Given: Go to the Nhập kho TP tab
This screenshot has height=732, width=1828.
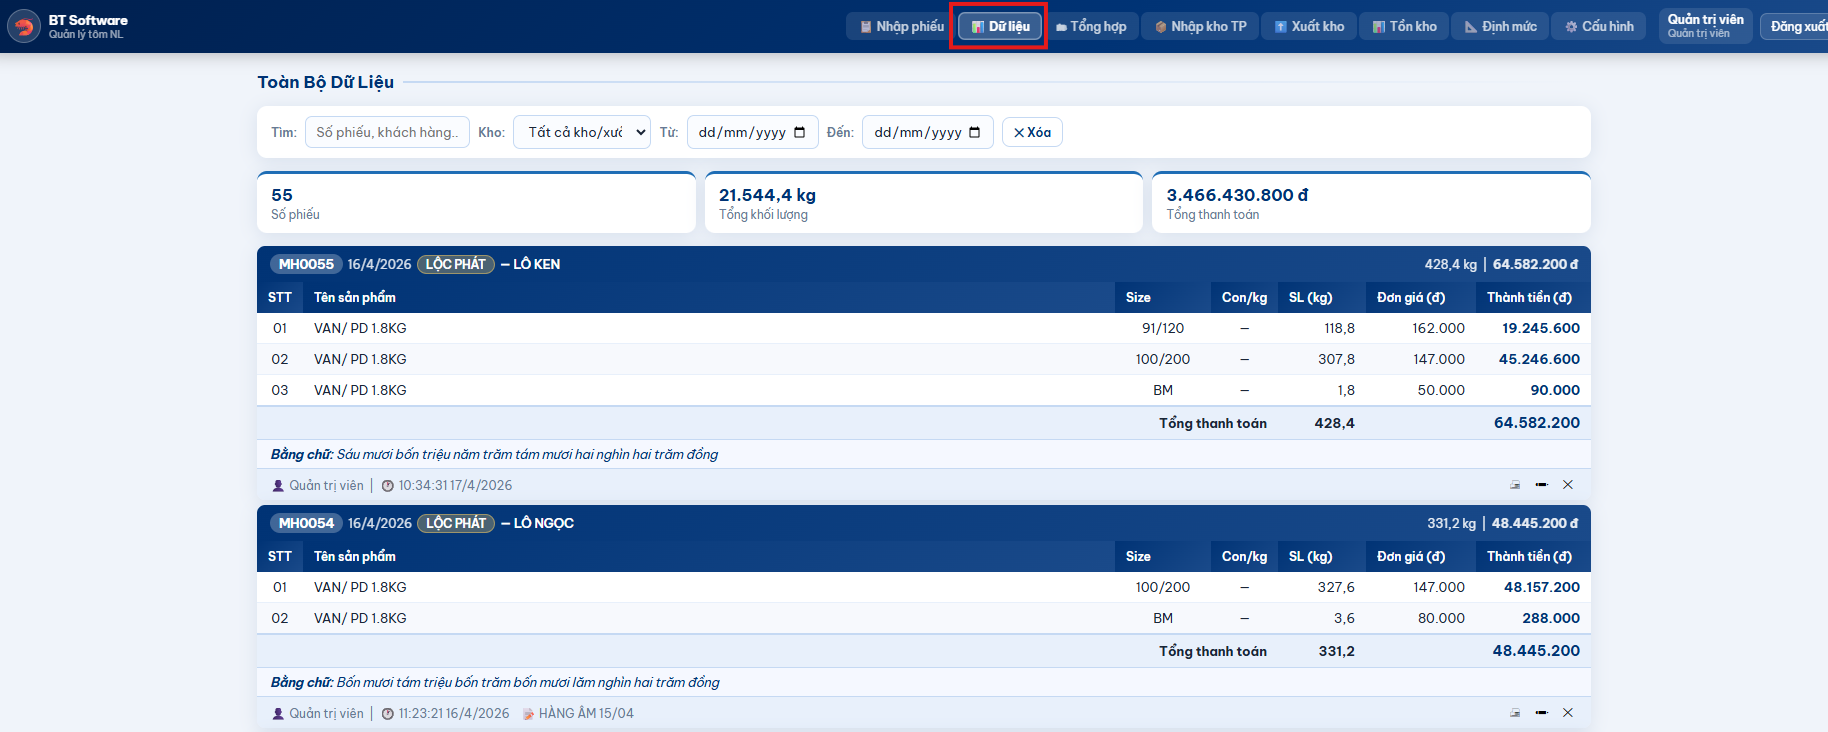Looking at the screenshot, I should (1200, 26).
